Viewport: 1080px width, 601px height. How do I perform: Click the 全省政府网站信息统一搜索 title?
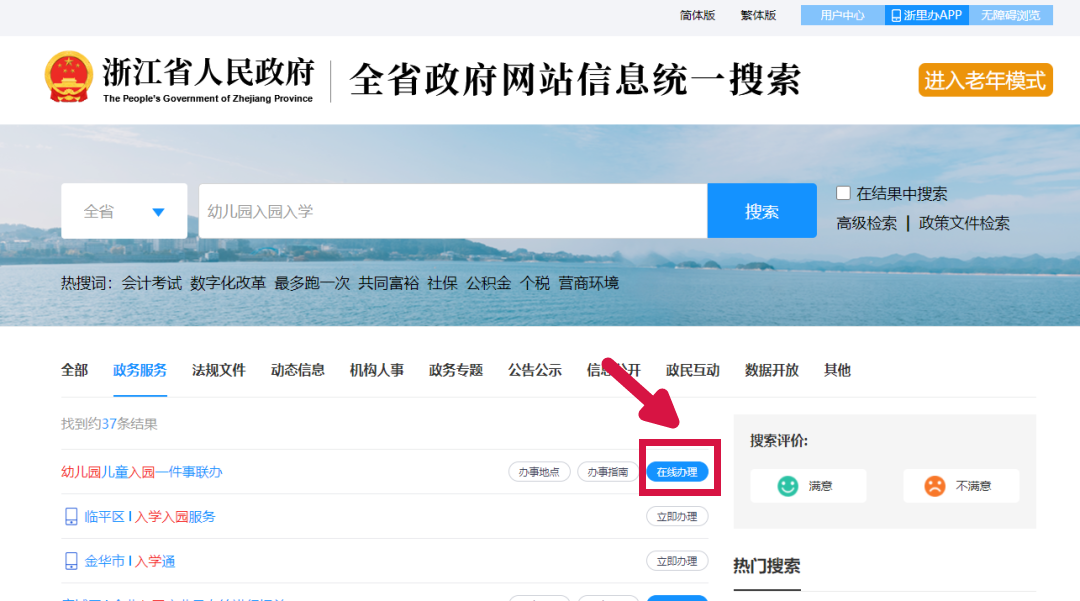575,79
